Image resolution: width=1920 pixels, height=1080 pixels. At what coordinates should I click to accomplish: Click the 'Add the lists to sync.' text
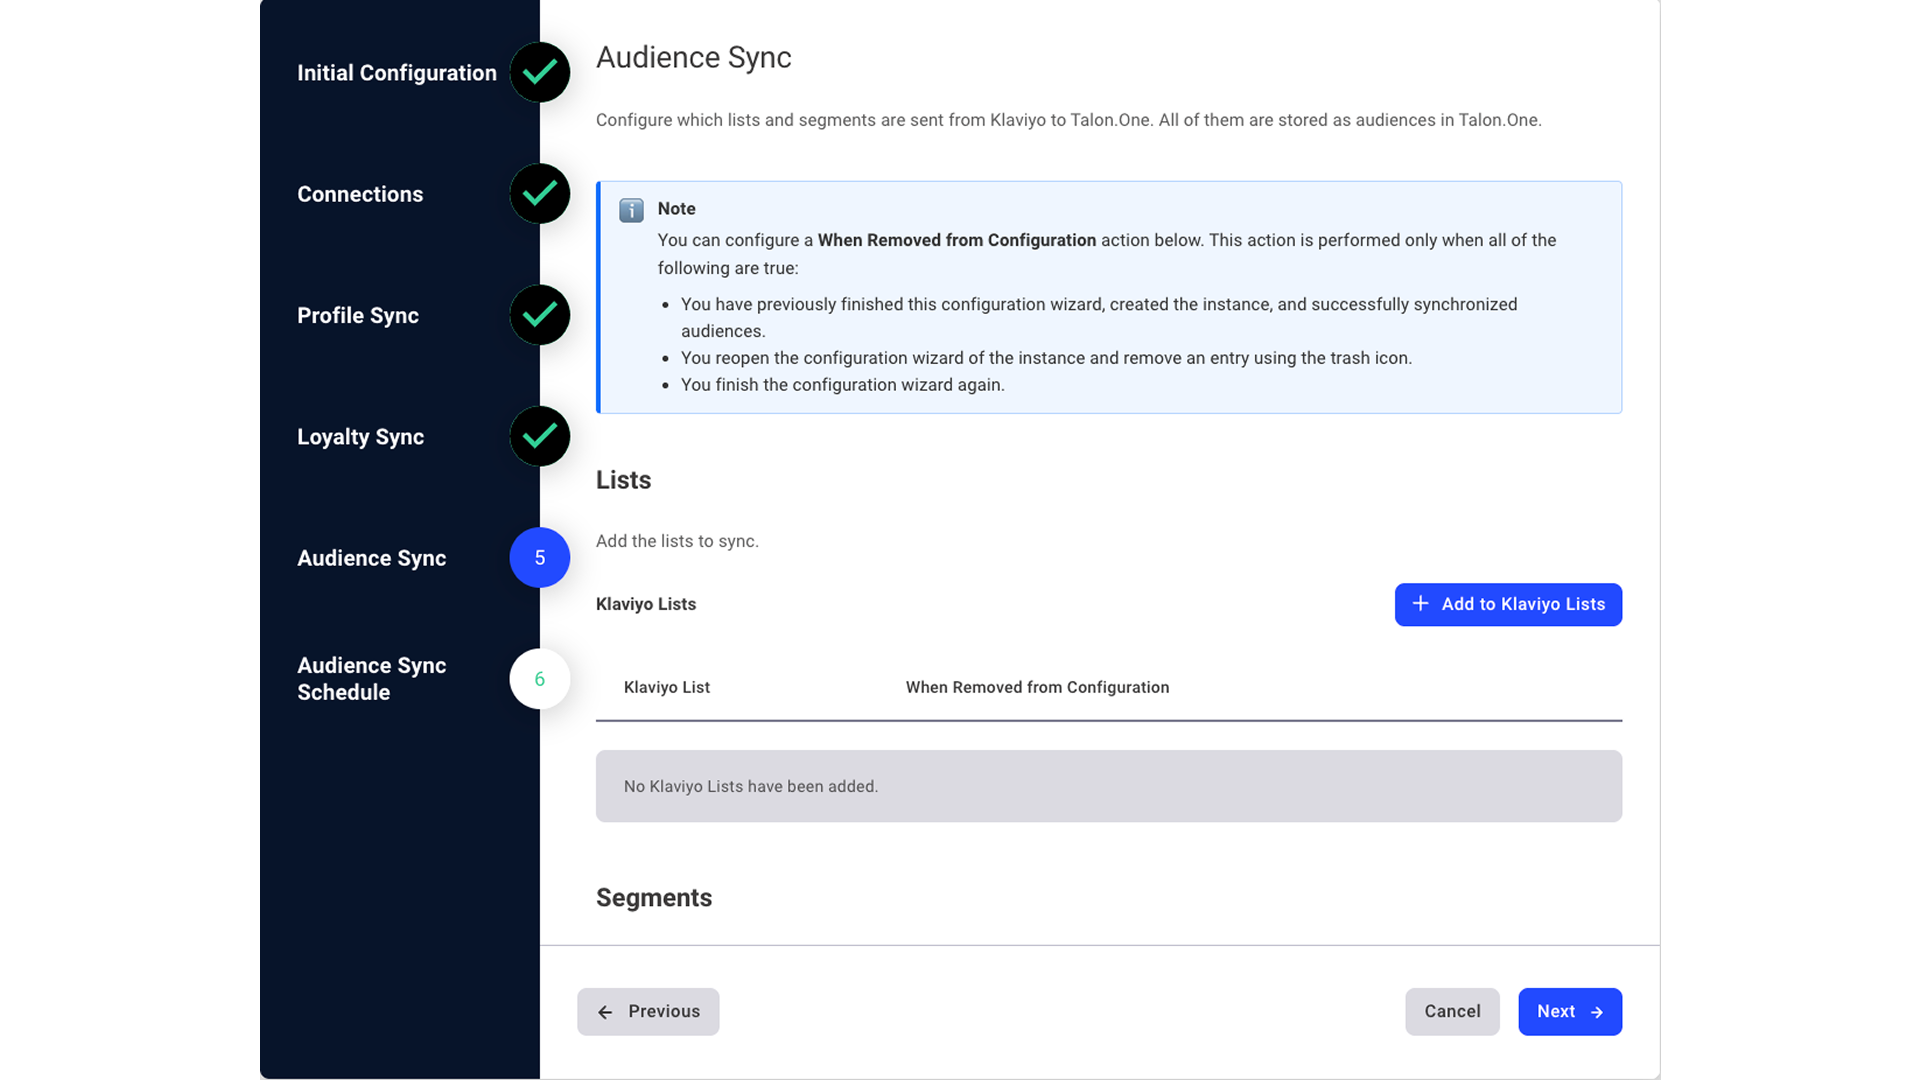click(x=677, y=541)
